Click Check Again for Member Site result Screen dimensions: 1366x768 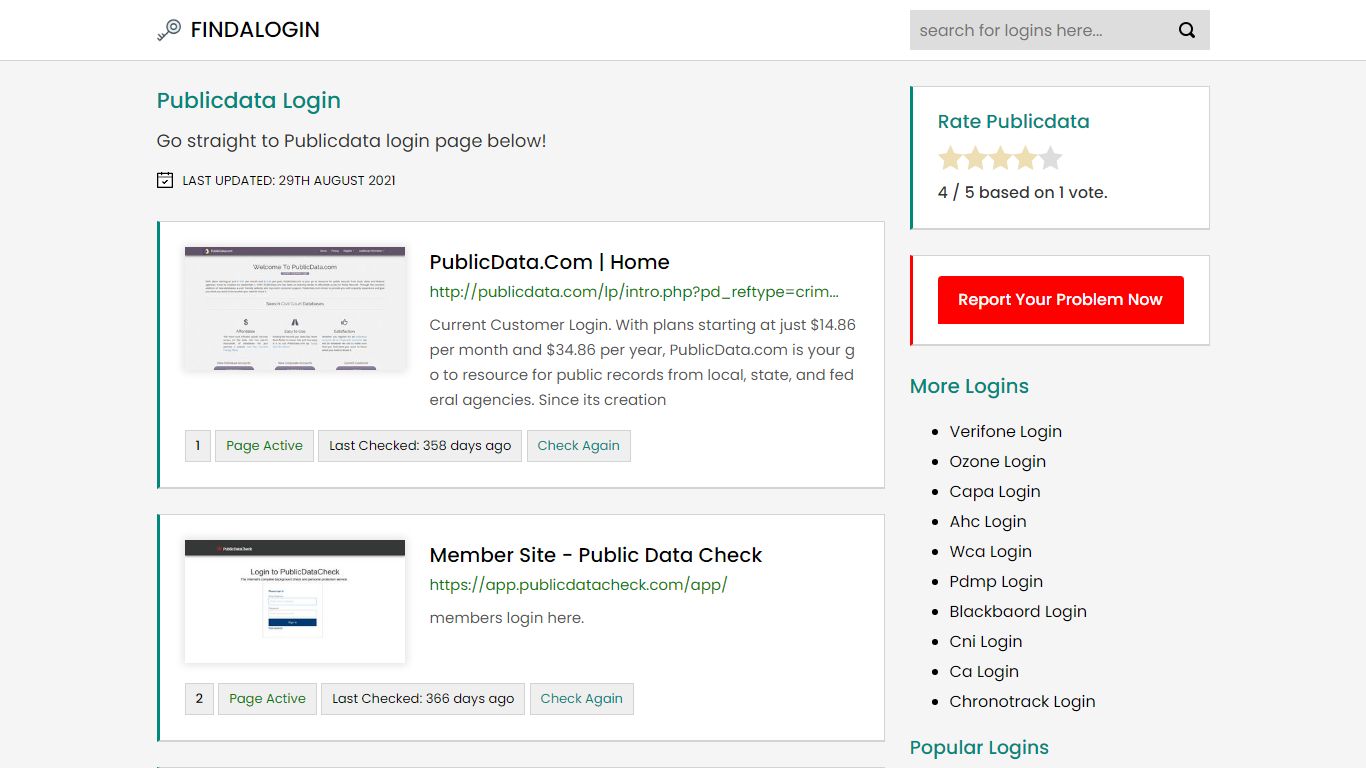[581, 699]
